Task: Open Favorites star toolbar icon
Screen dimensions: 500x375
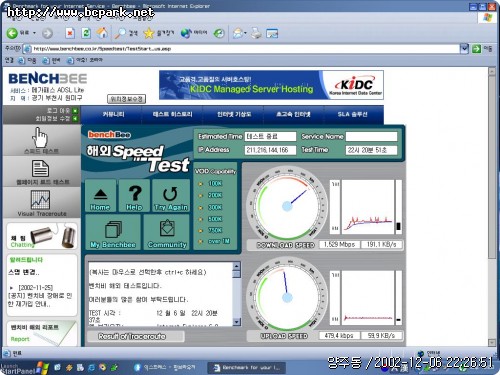Action: [149, 33]
